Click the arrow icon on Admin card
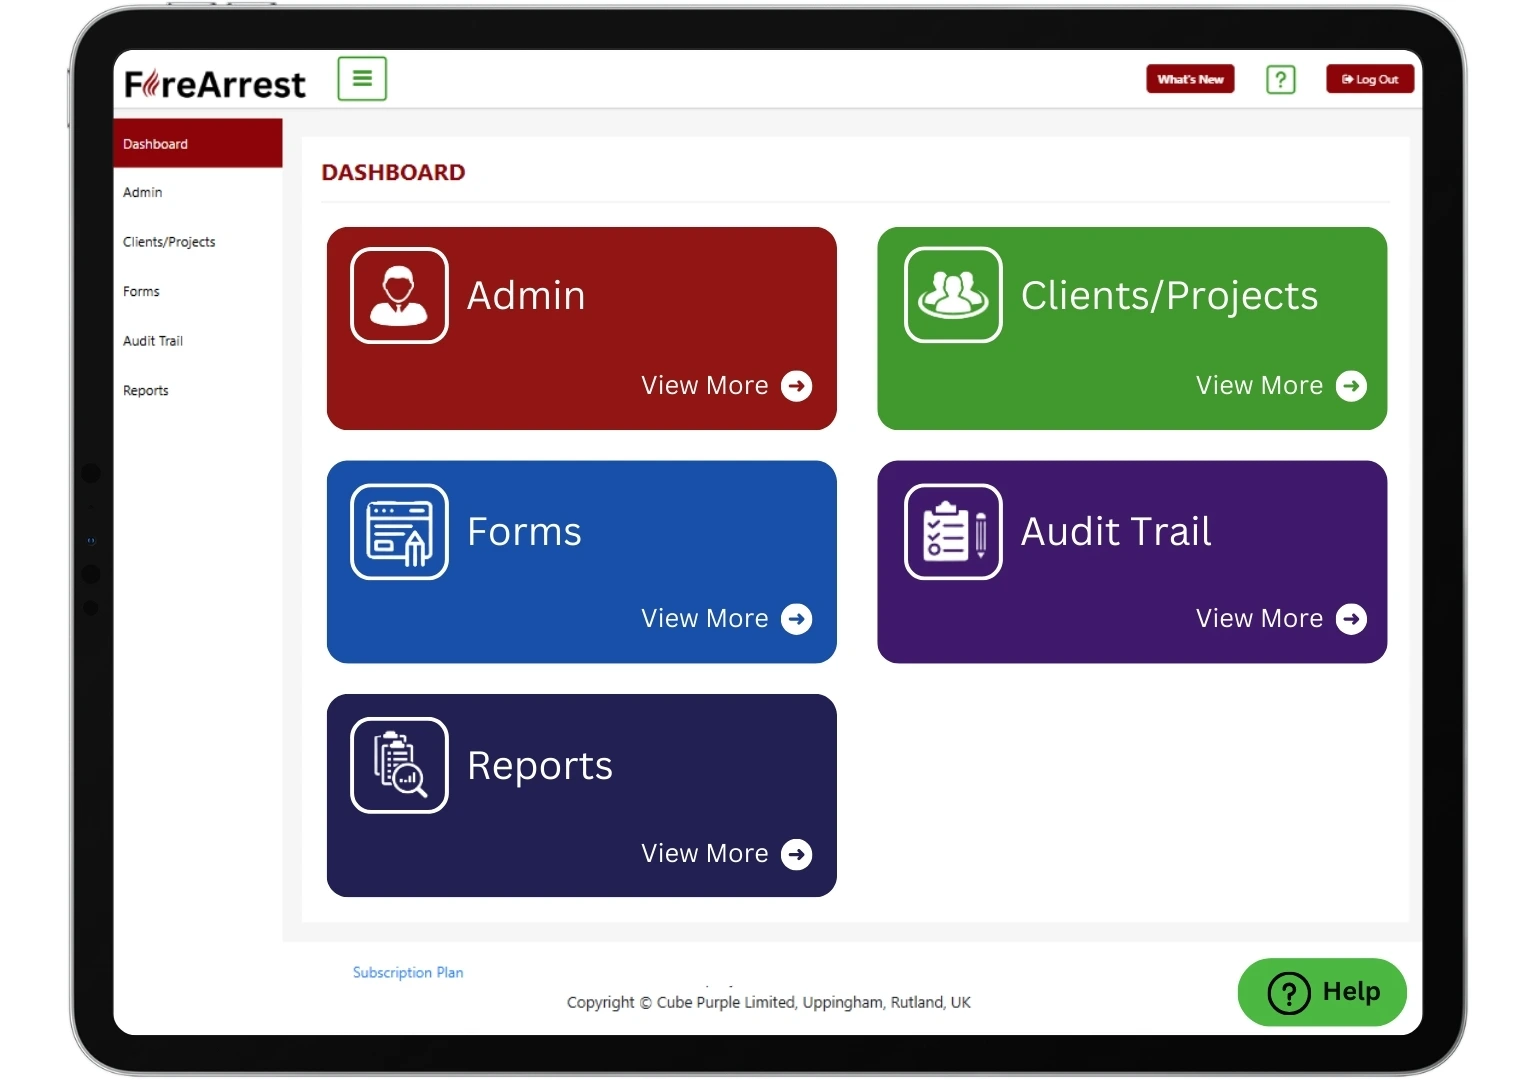1536x1080 pixels. [x=796, y=386]
